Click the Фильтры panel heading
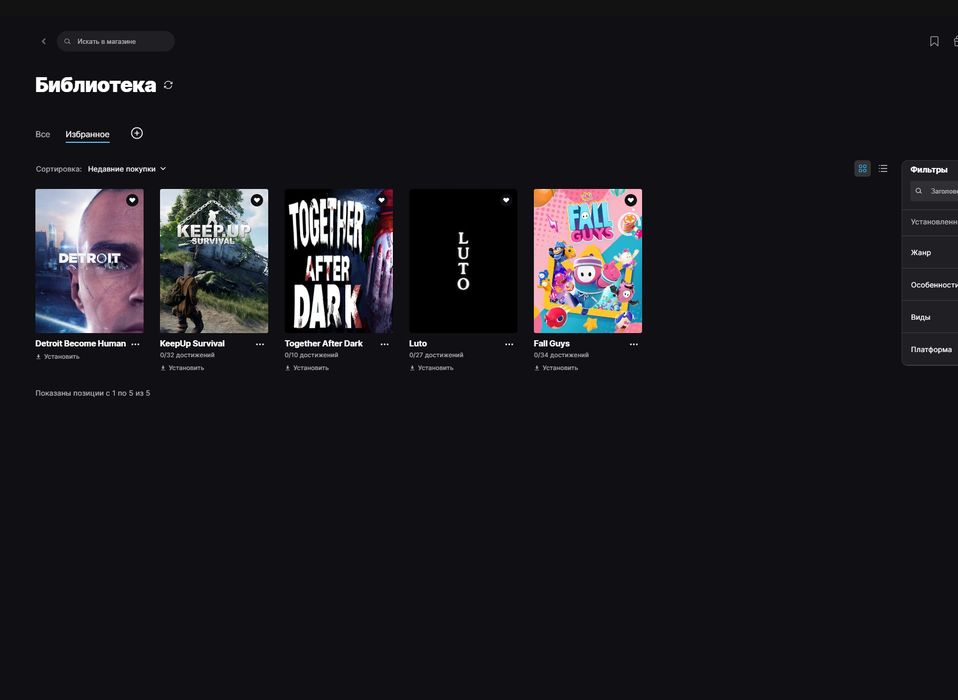This screenshot has height=700, width=958. (929, 170)
